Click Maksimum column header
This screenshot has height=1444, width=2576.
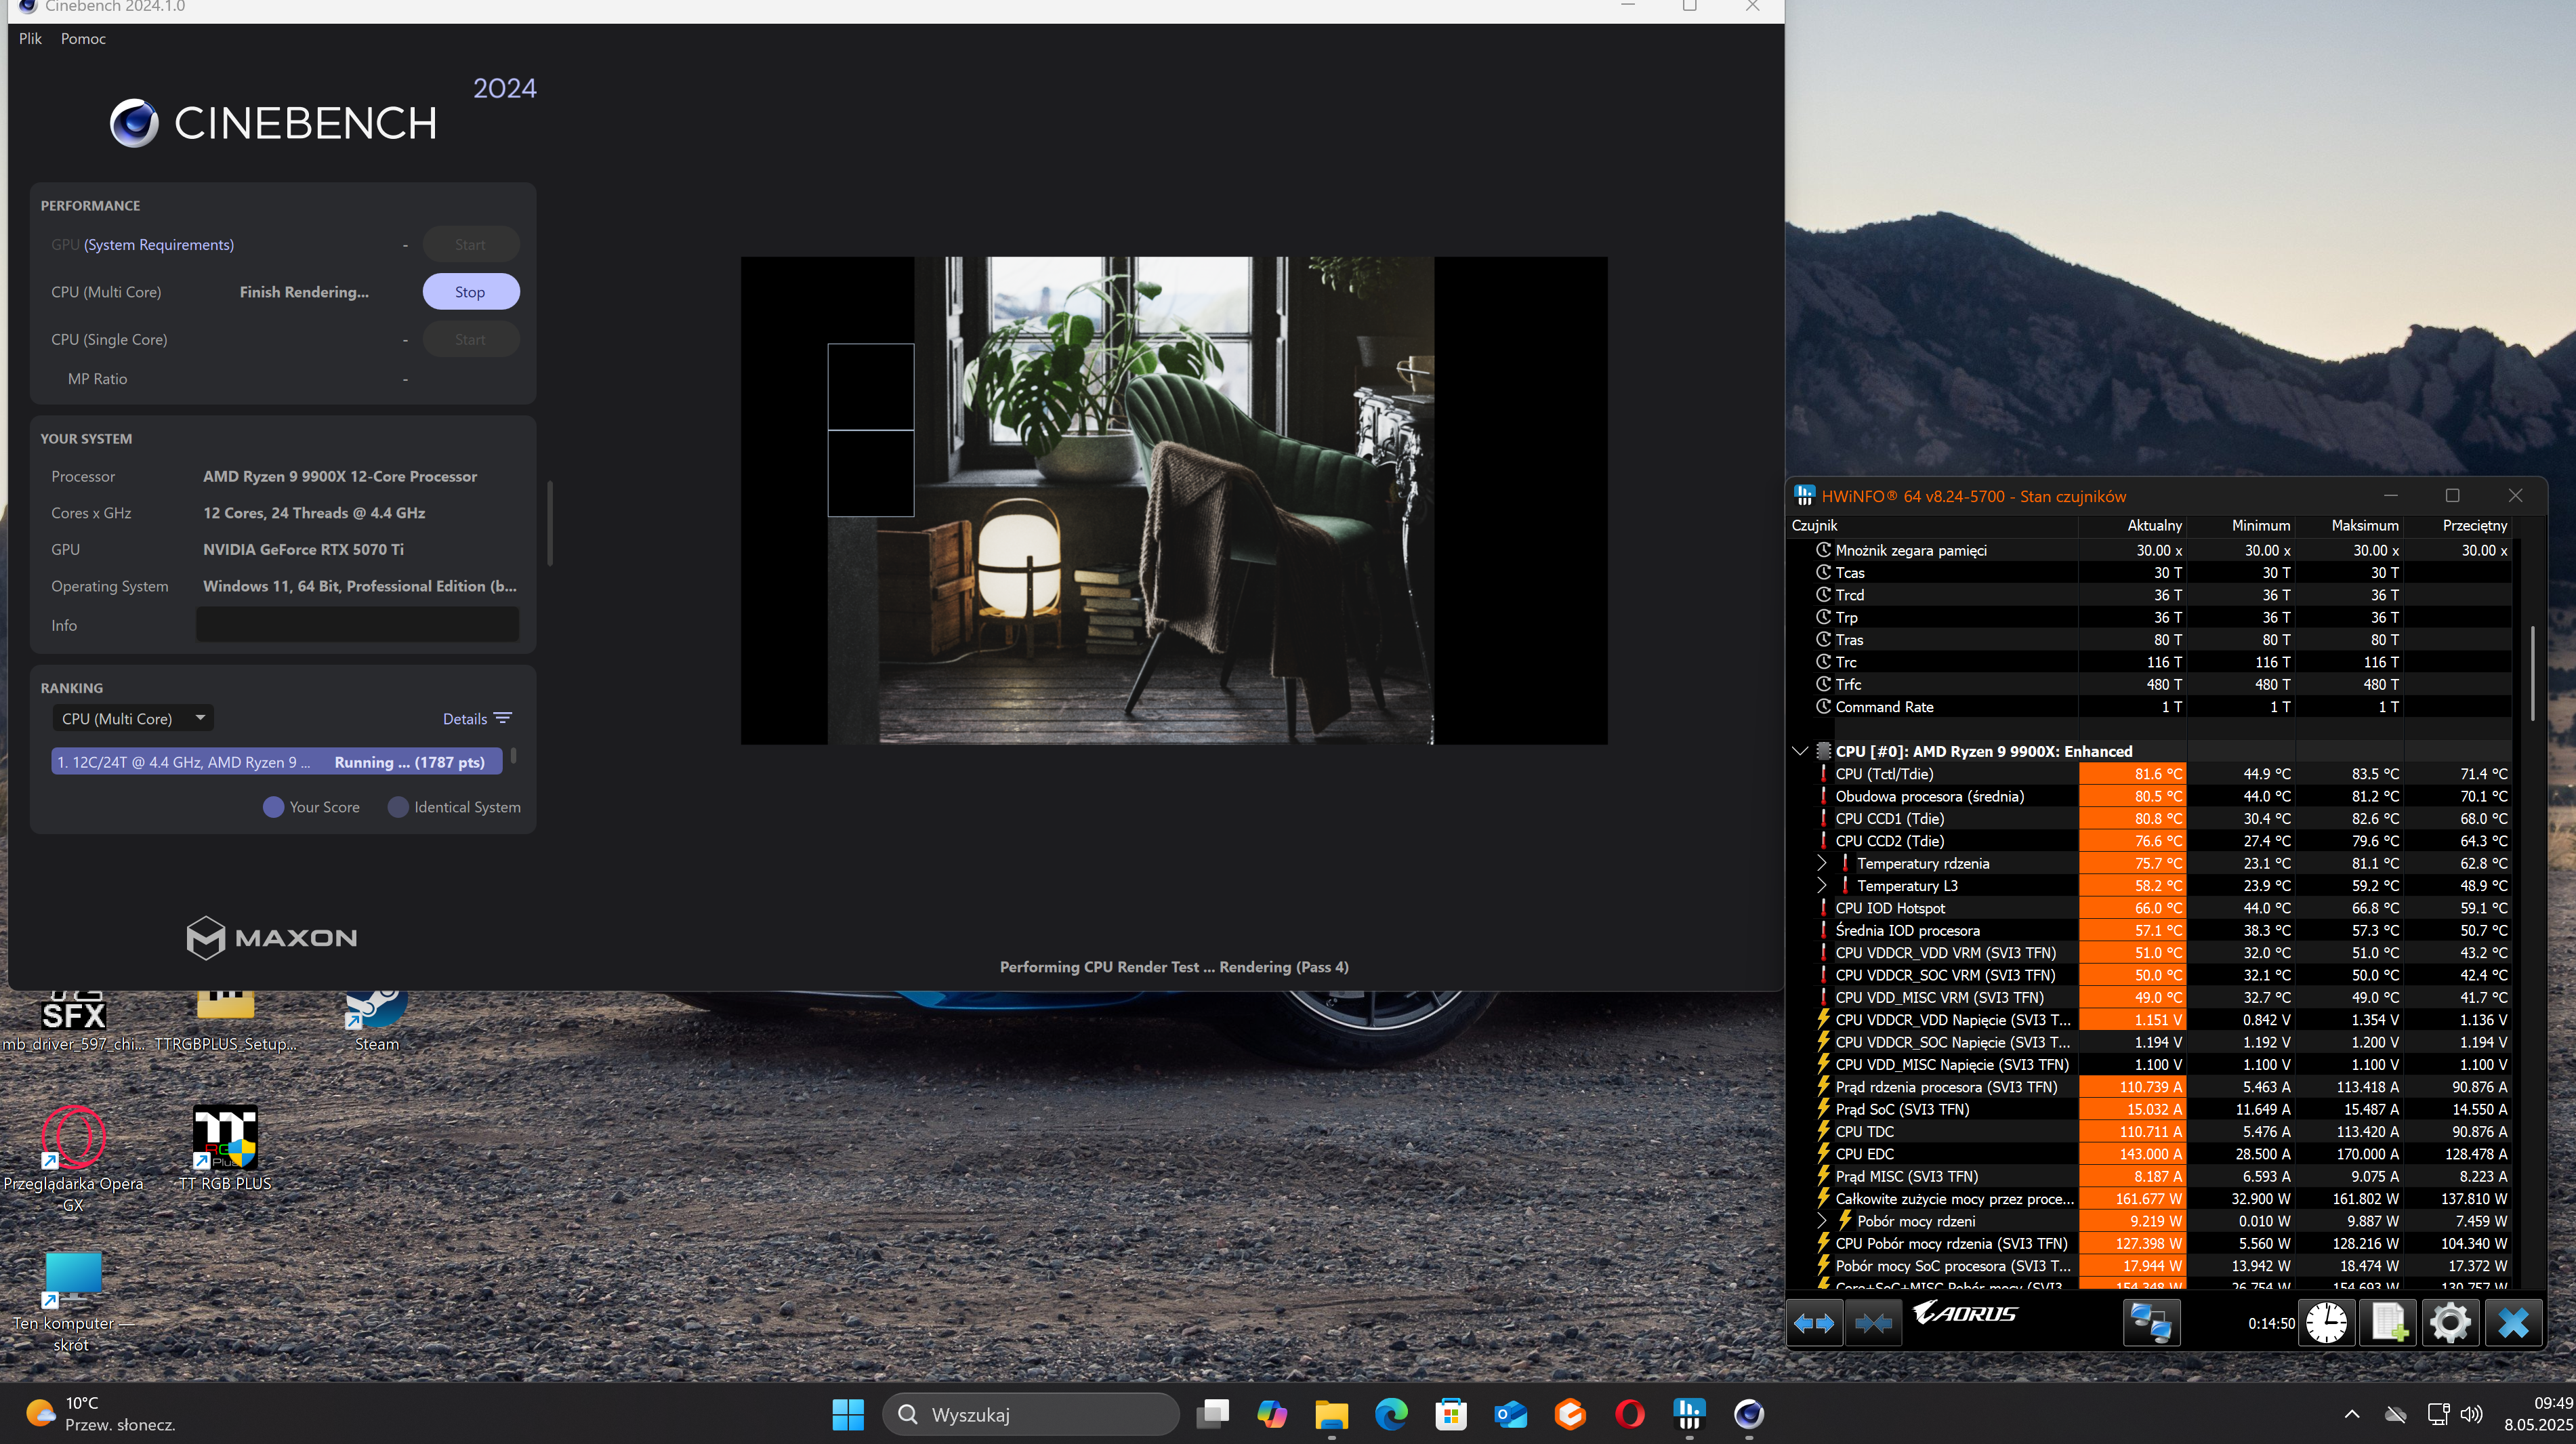[2349, 525]
